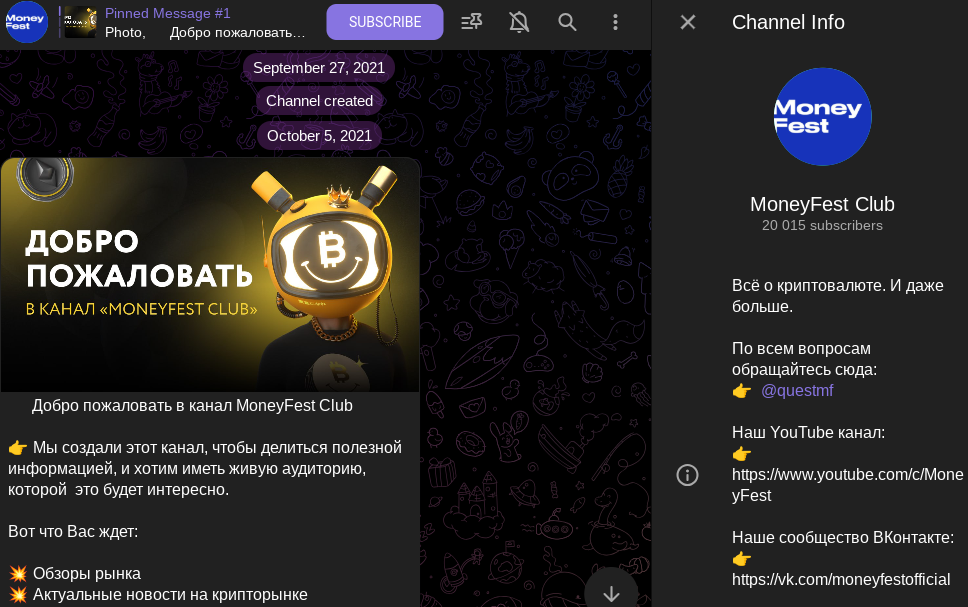Click the info icon beside the description
The width and height of the screenshot is (968, 607).
(x=687, y=475)
